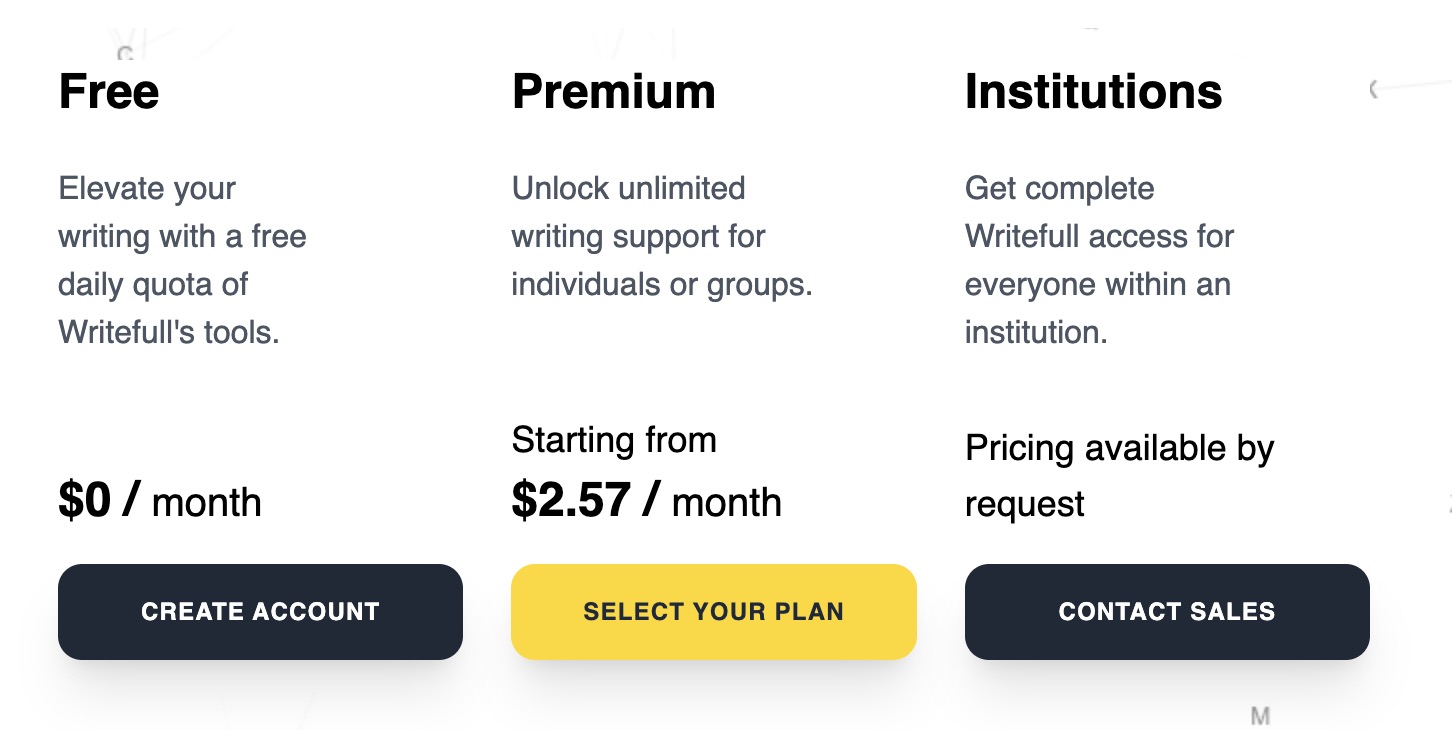This screenshot has width=1452, height=730.
Task: Click the words 'Writefull's tools.'
Action: pyautogui.click(x=169, y=332)
